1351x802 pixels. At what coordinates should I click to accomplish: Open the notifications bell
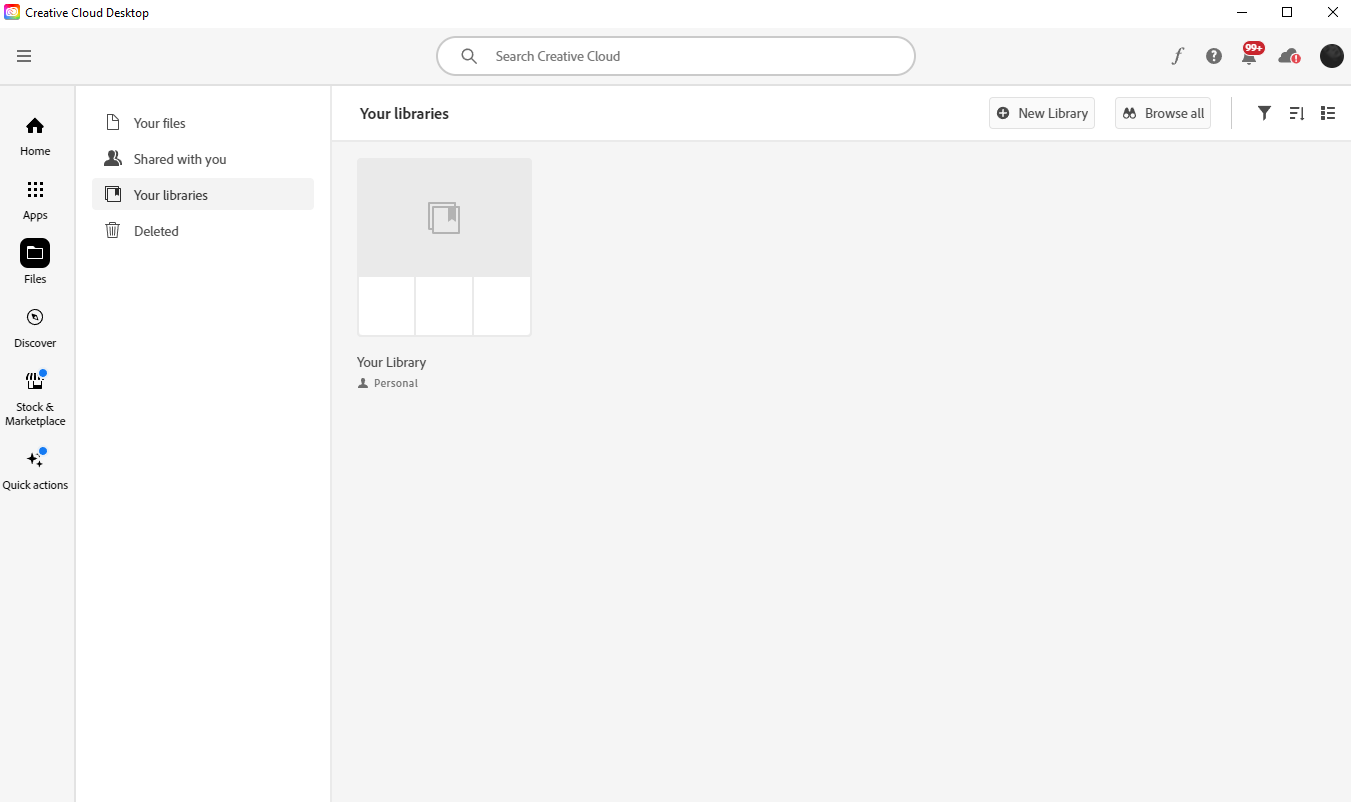click(x=1249, y=57)
